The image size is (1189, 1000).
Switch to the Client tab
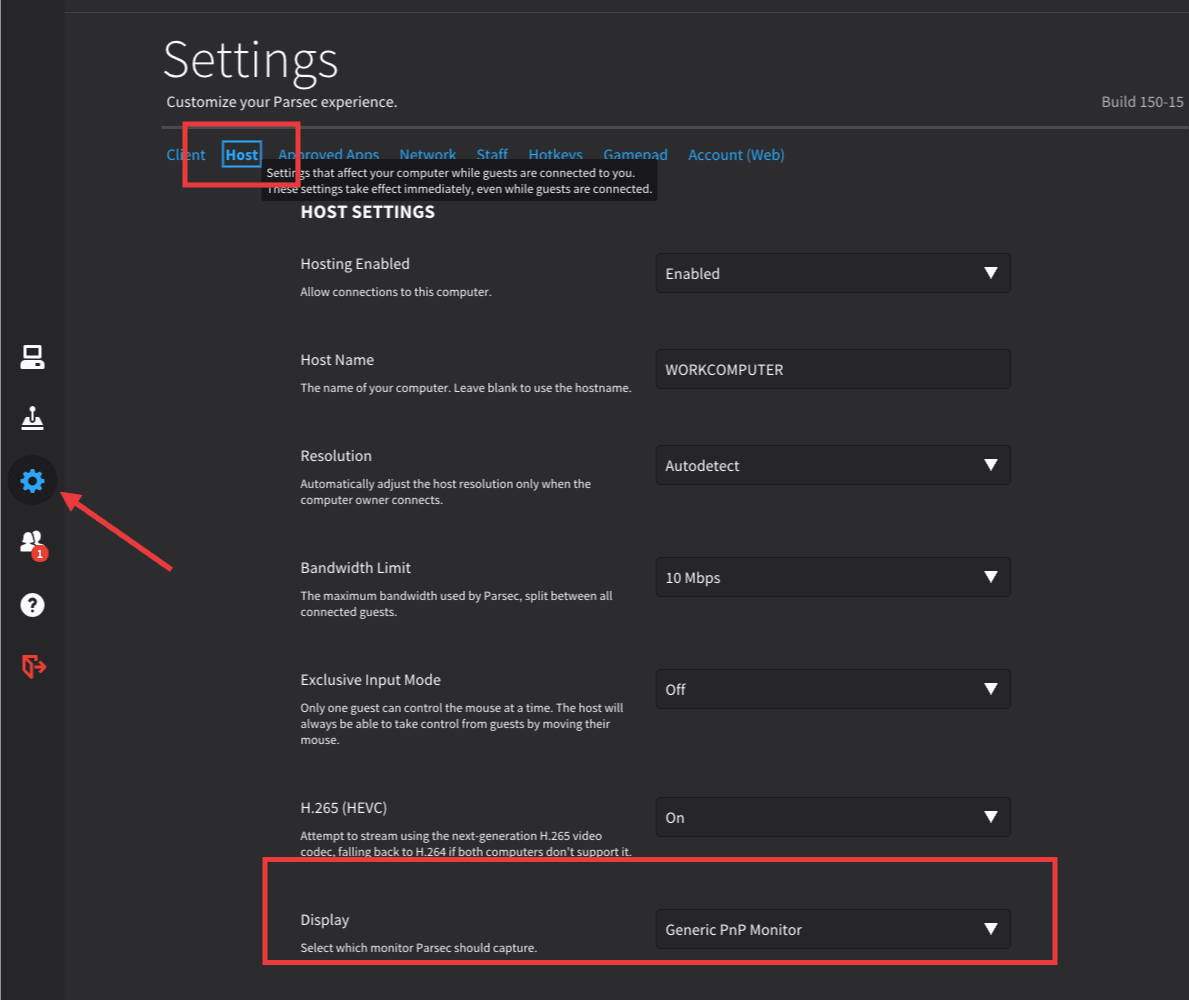point(186,155)
